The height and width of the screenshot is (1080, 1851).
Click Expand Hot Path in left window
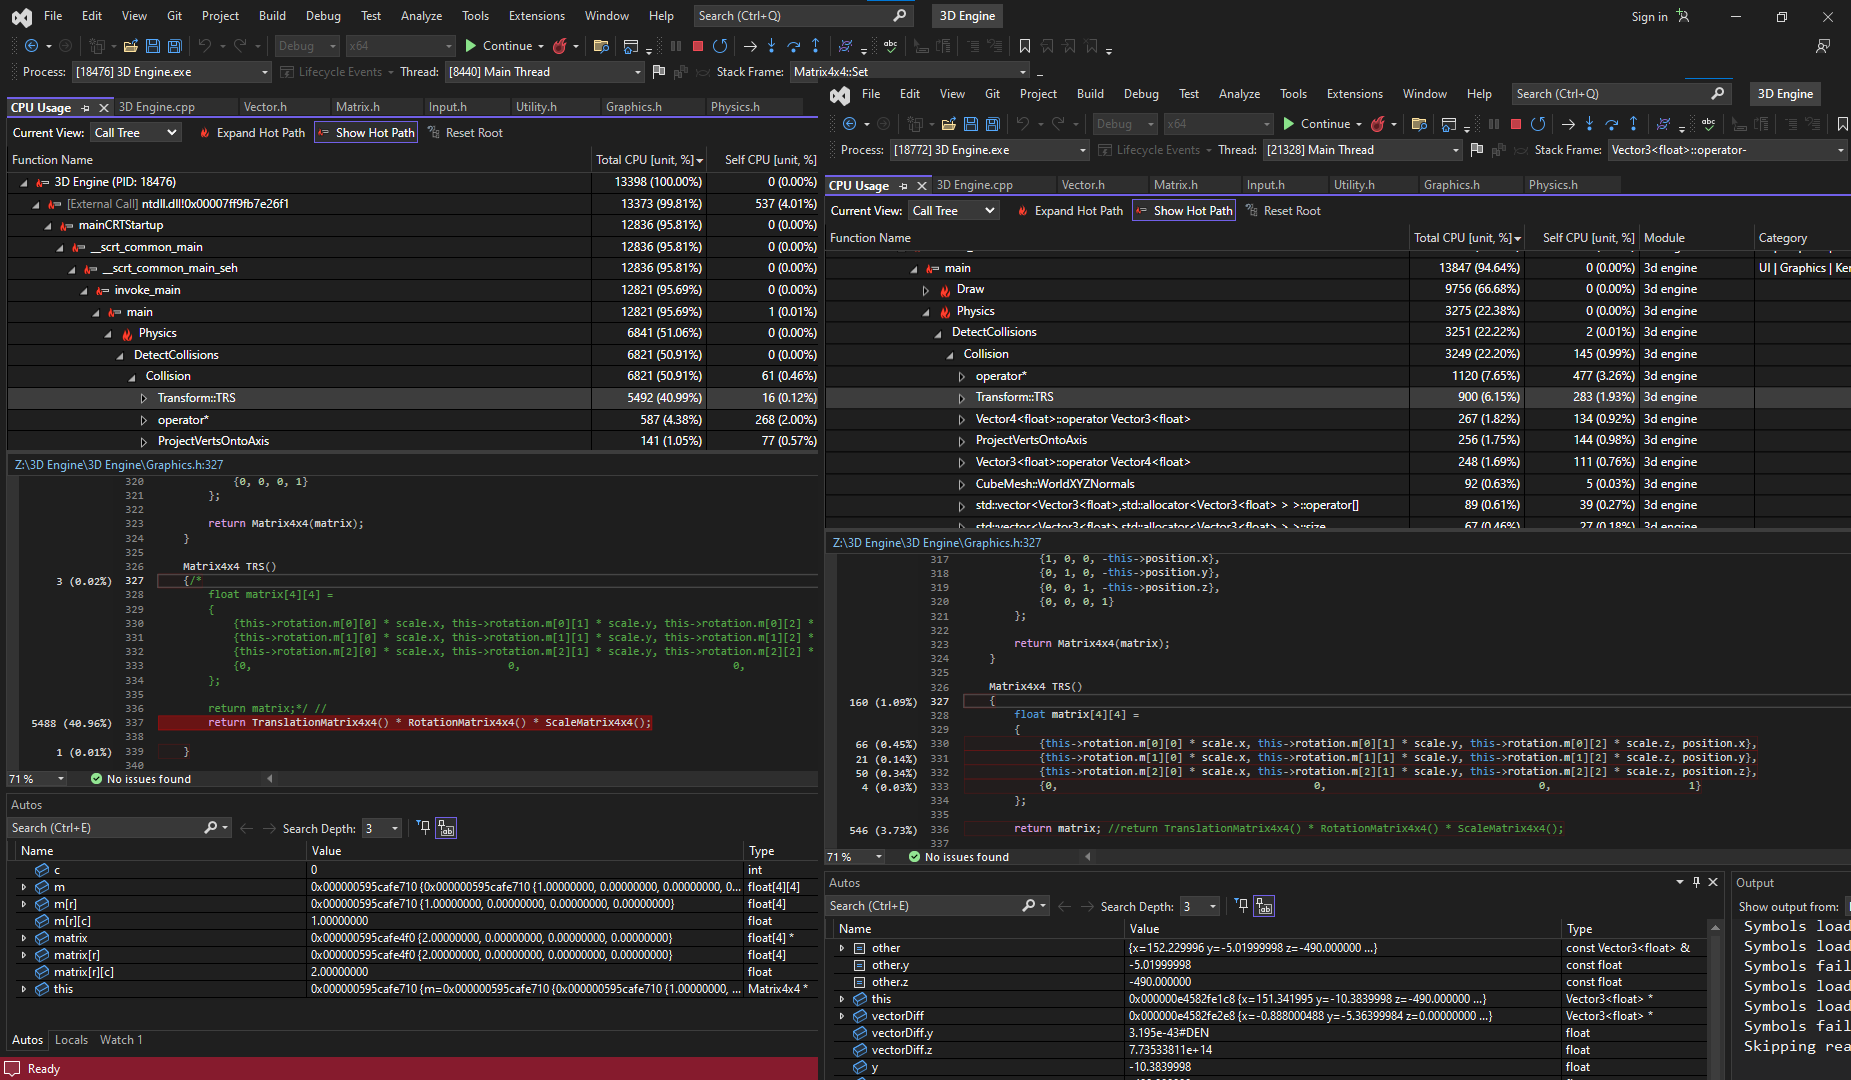tap(252, 133)
